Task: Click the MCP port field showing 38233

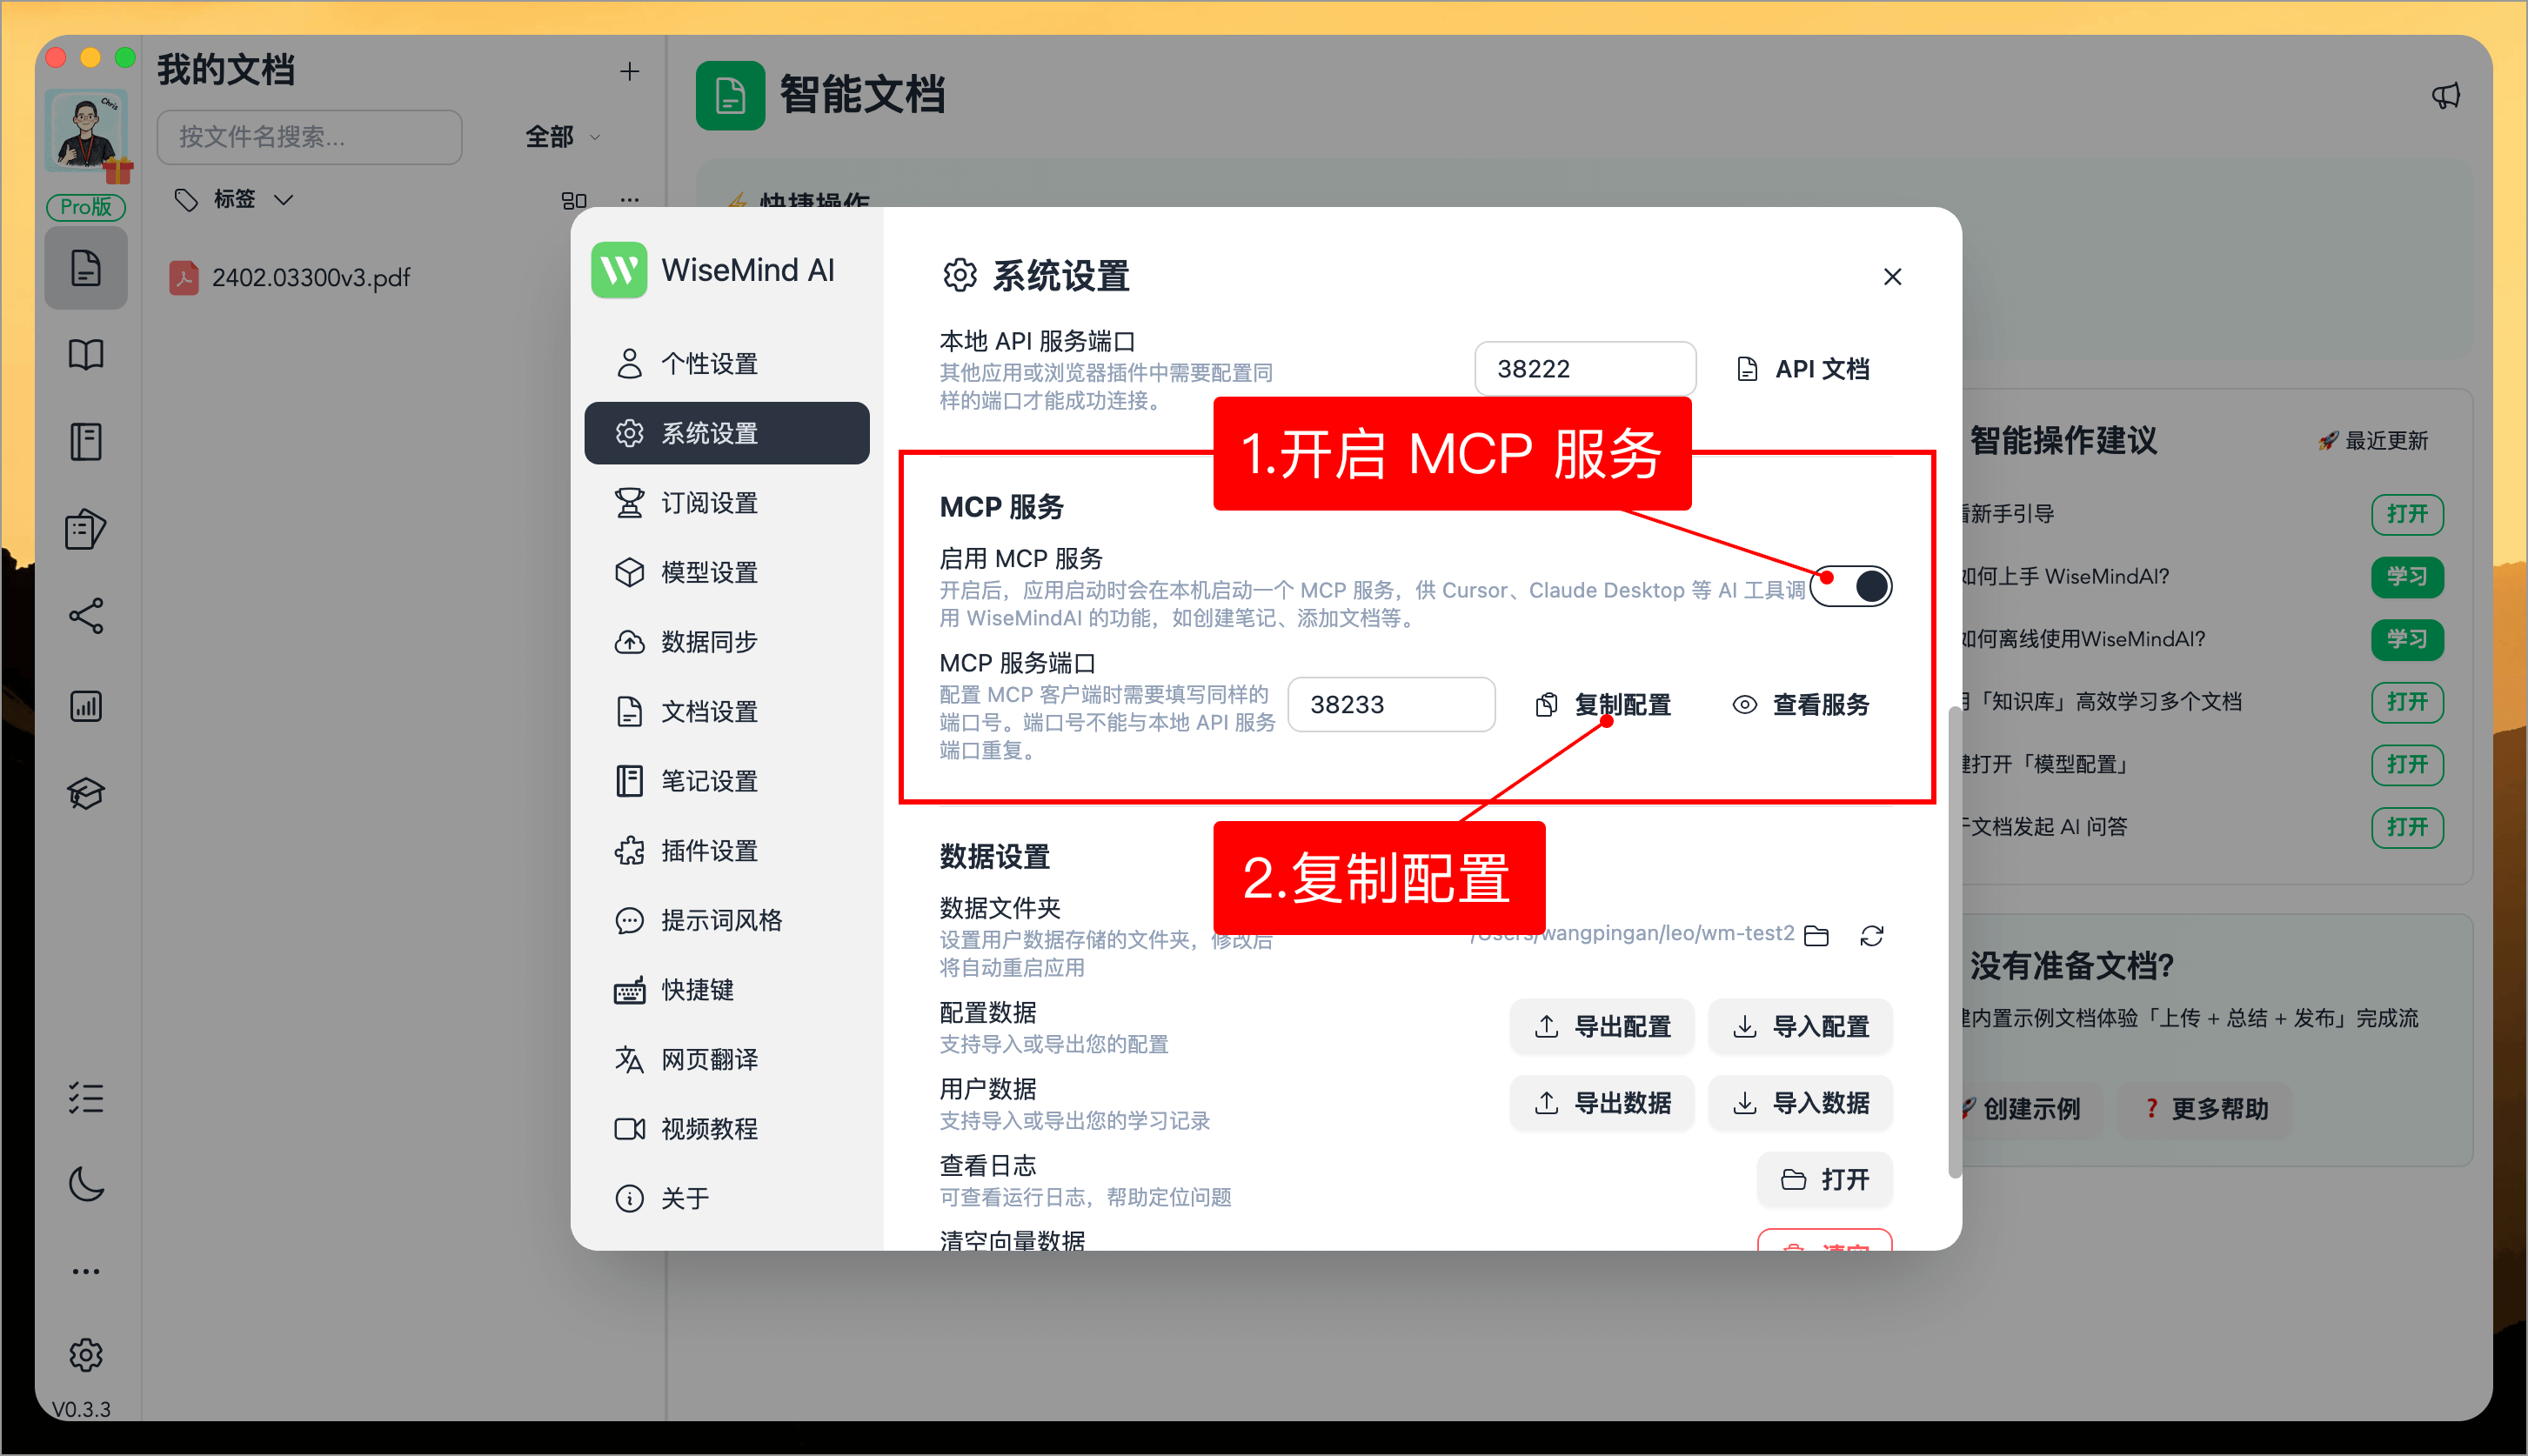Action: (1391, 704)
